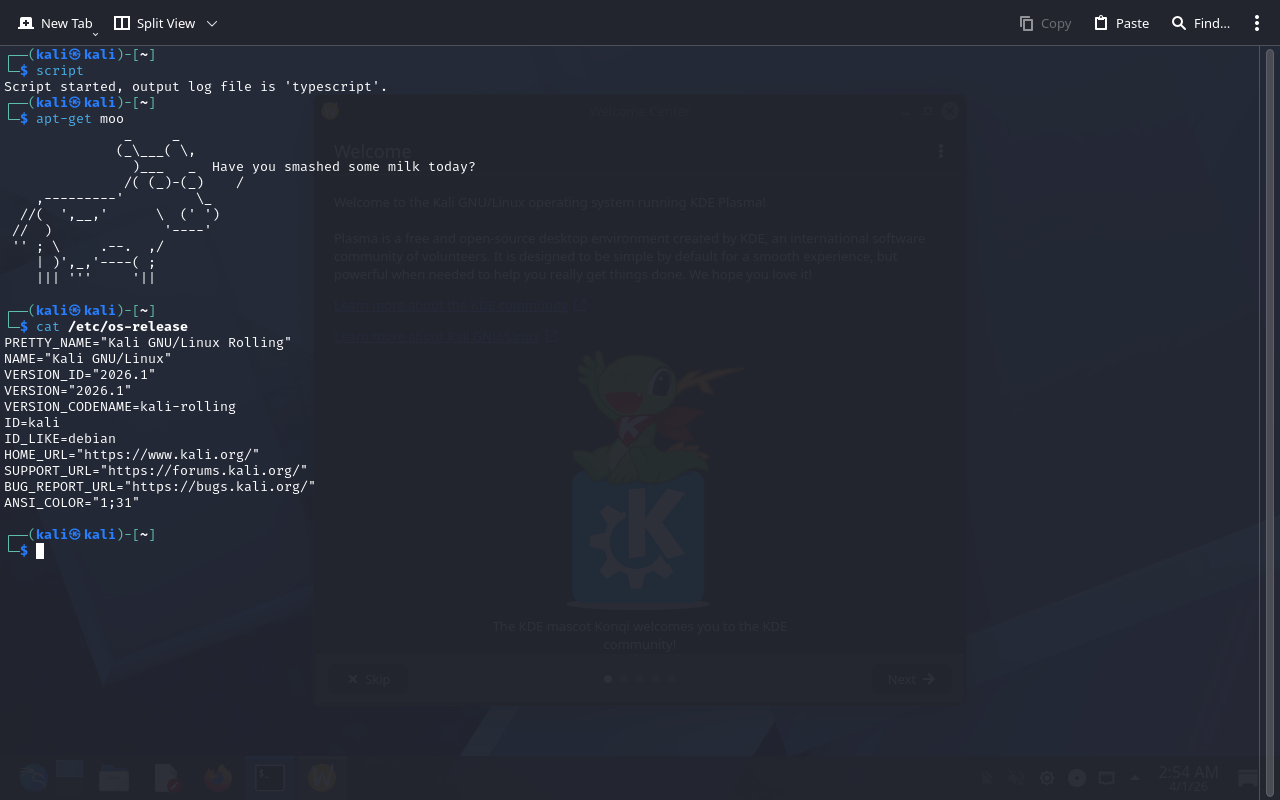Click the ANSI_COLOR="1;31" output line

pyautogui.click(x=72, y=503)
